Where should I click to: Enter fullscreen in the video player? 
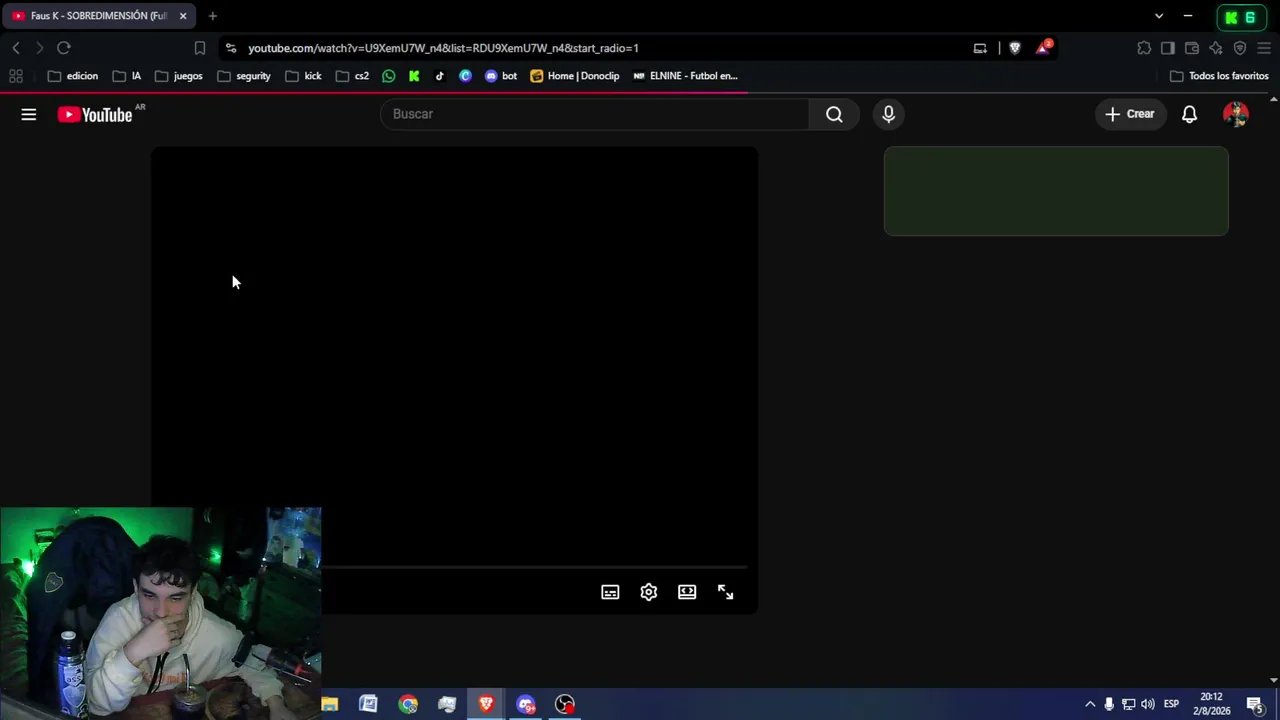pyautogui.click(x=726, y=592)
